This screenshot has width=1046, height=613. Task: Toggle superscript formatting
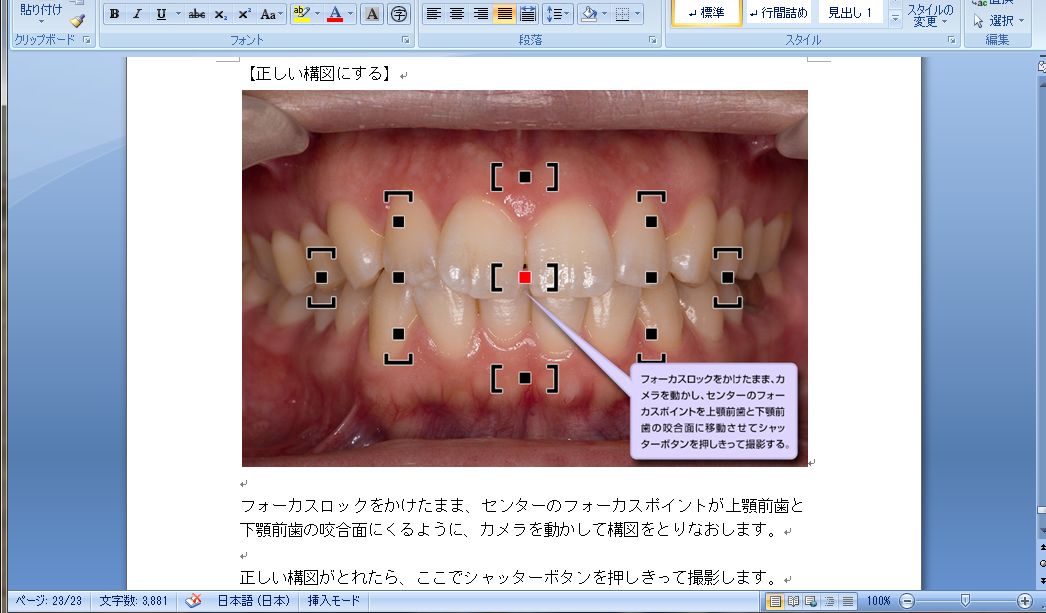[x=244, y=14]
